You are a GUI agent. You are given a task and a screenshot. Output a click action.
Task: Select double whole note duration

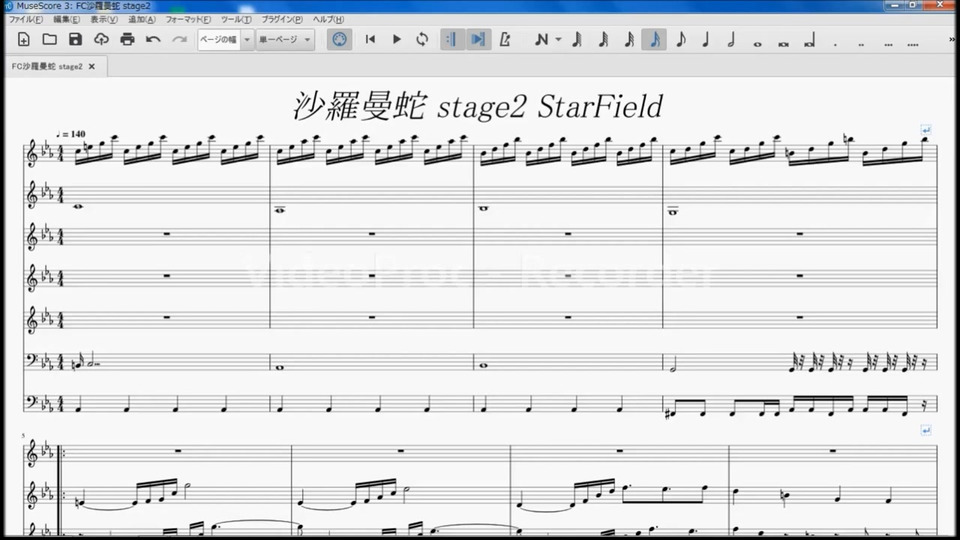pyautogui.click(x=783, y=43)
